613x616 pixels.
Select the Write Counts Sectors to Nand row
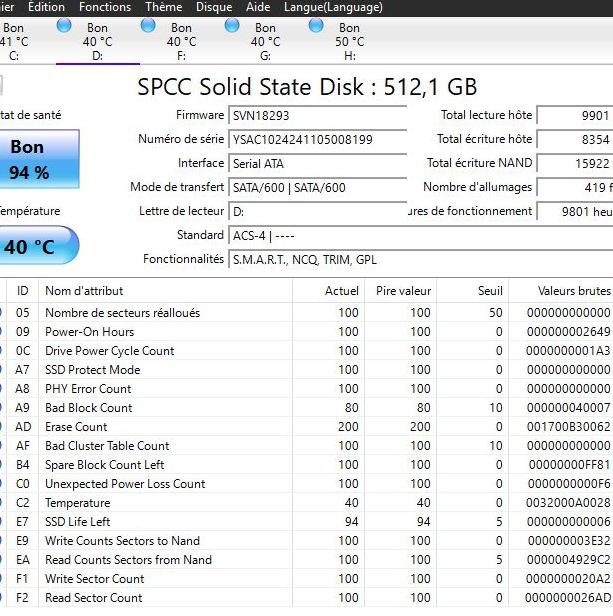pos(306,541)
